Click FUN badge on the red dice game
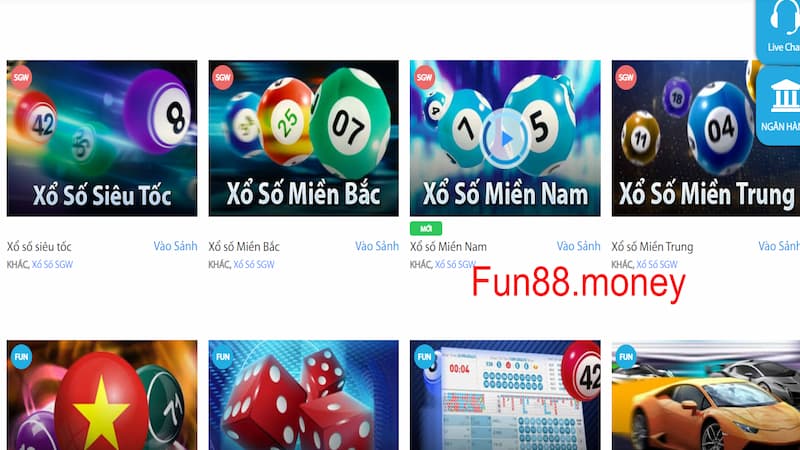This screenshot has height=450, width=800. click(x=223, y=357)
